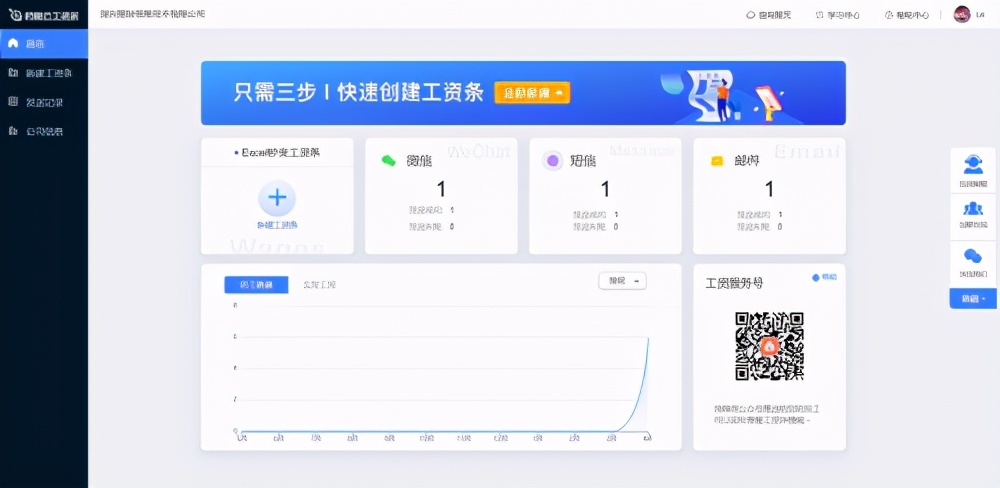Open the second top-bar link with book icon
The width and height of the screenshot is (1000, 488).
tap(838, 15)
